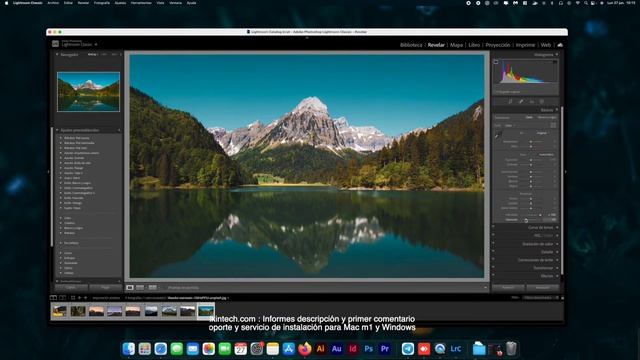Switch to Before/After view in the toolbar
This screenshot has height=360, width=640.
152,288
